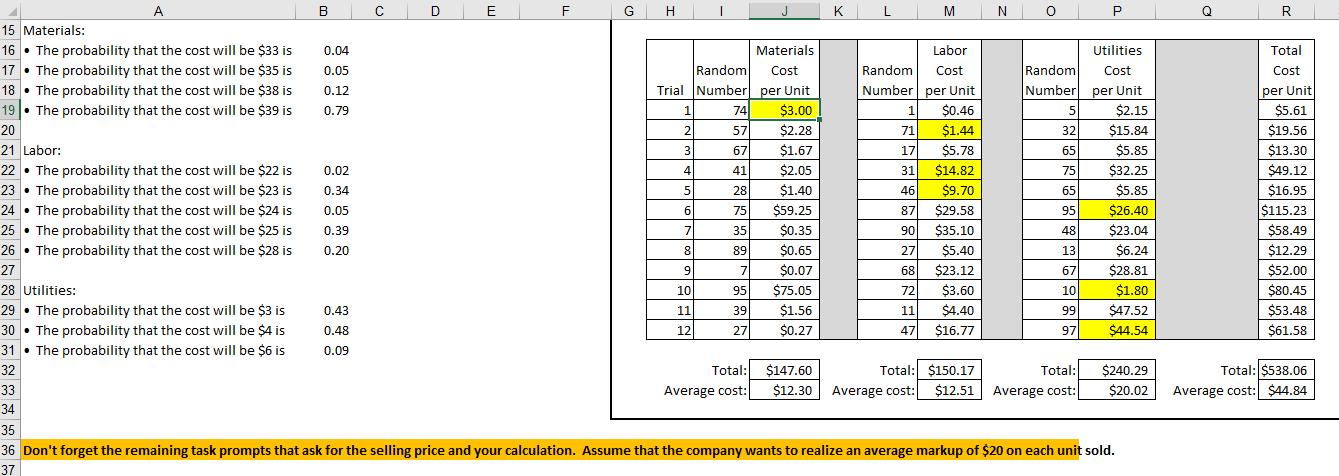This screenshot has width=1339, height=476.
Task: Select the $147.60 materials total cell
Action: pyautogui.click(x=785, y=370)
